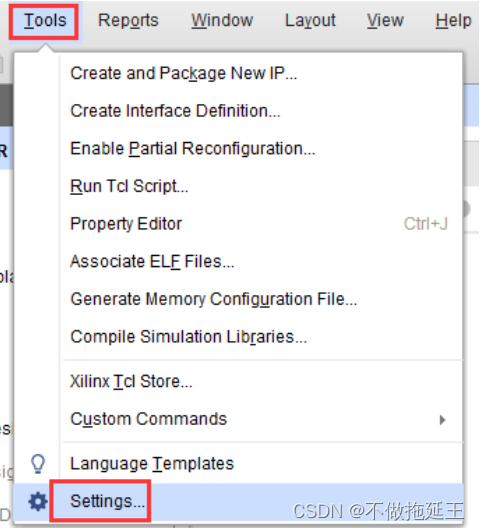480x531 pixels.
Task: Click the Custom Commands submenu arrow
Action: tap(442, 420)
